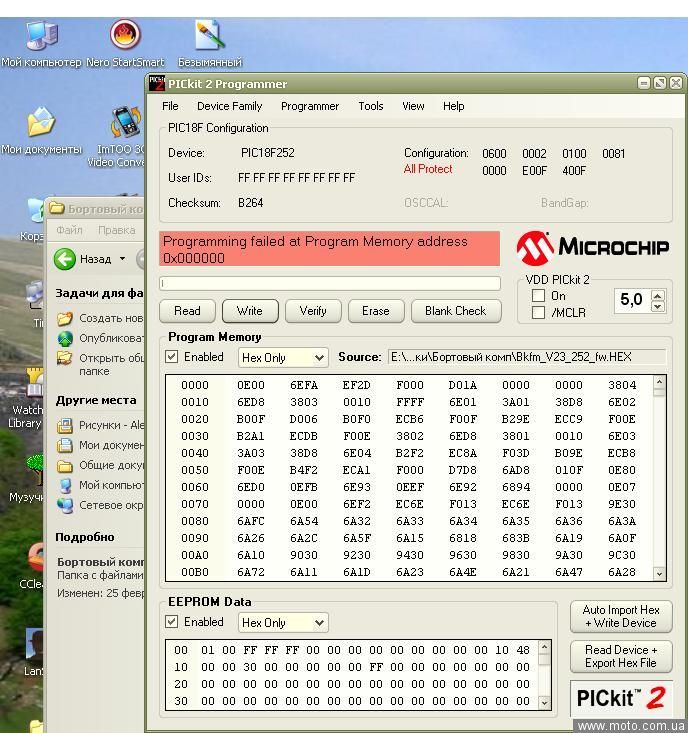Click the Write button
Viewport: 688px width, 733px height.
click(250, 311)
